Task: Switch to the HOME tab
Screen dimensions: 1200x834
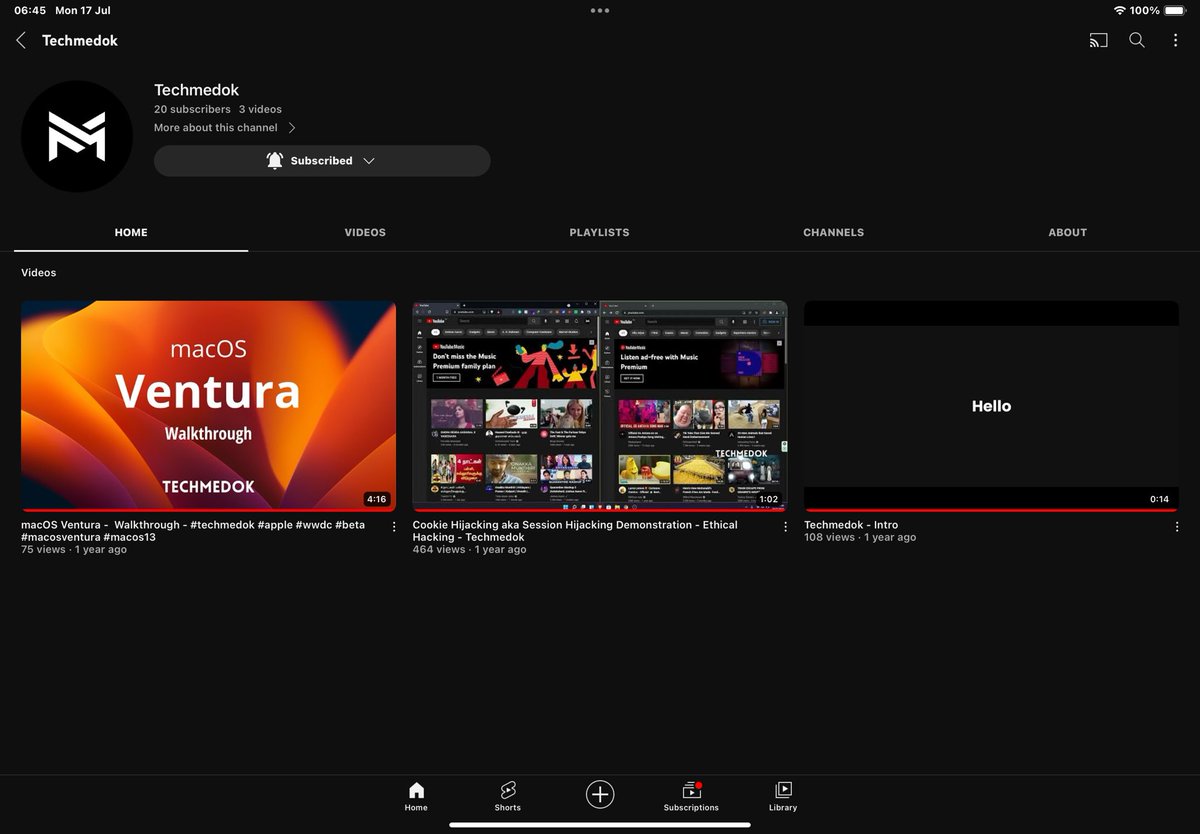Action: pyautogui.click(x=131, y=232)
